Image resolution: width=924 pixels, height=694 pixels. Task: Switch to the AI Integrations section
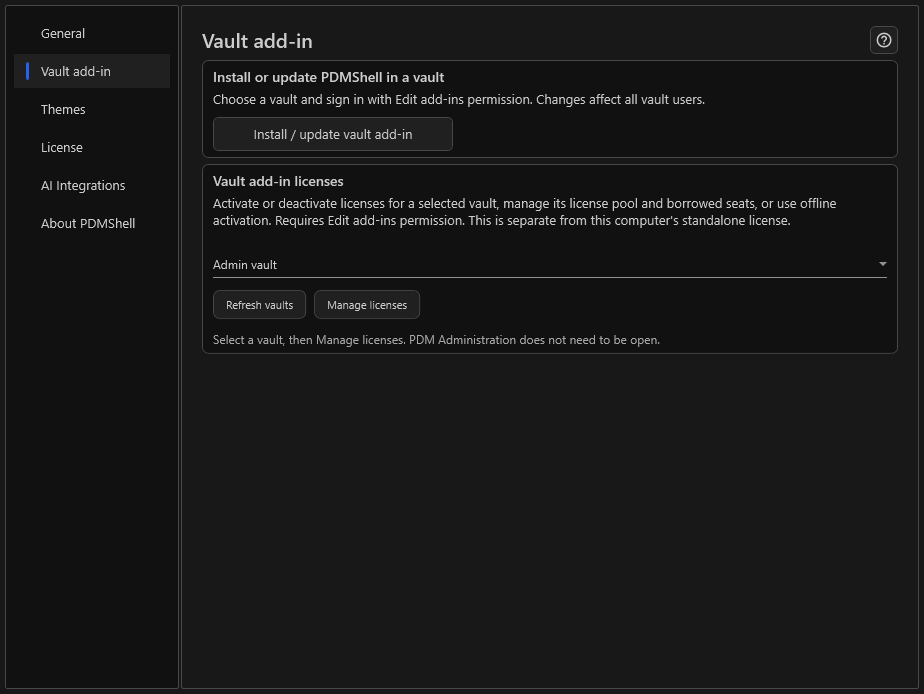(92, 186)
